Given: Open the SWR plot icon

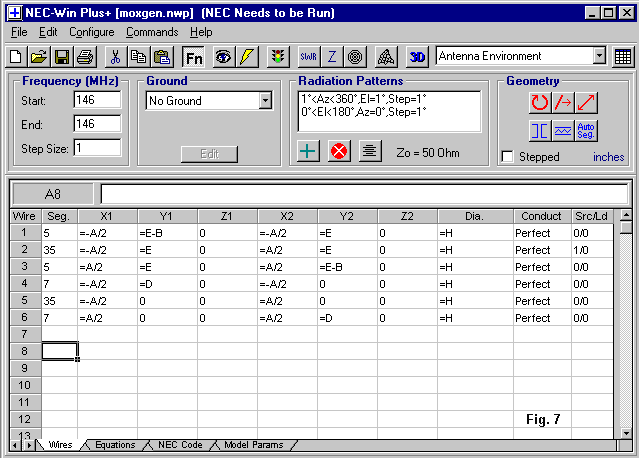Looking at the screenshot, I should 310,57.
